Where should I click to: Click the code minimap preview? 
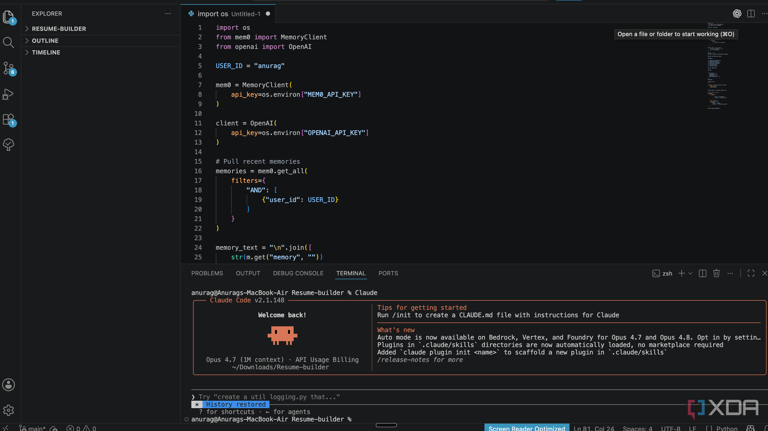pos(718,66)
